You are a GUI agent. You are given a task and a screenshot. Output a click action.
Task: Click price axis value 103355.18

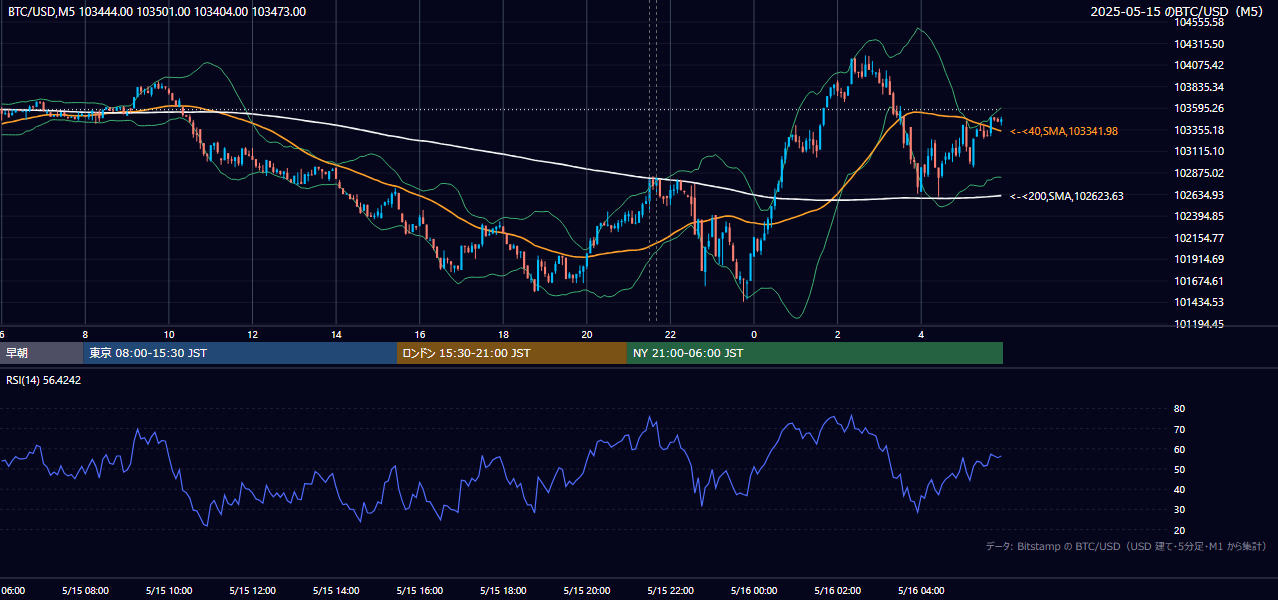pos(1199,130)
